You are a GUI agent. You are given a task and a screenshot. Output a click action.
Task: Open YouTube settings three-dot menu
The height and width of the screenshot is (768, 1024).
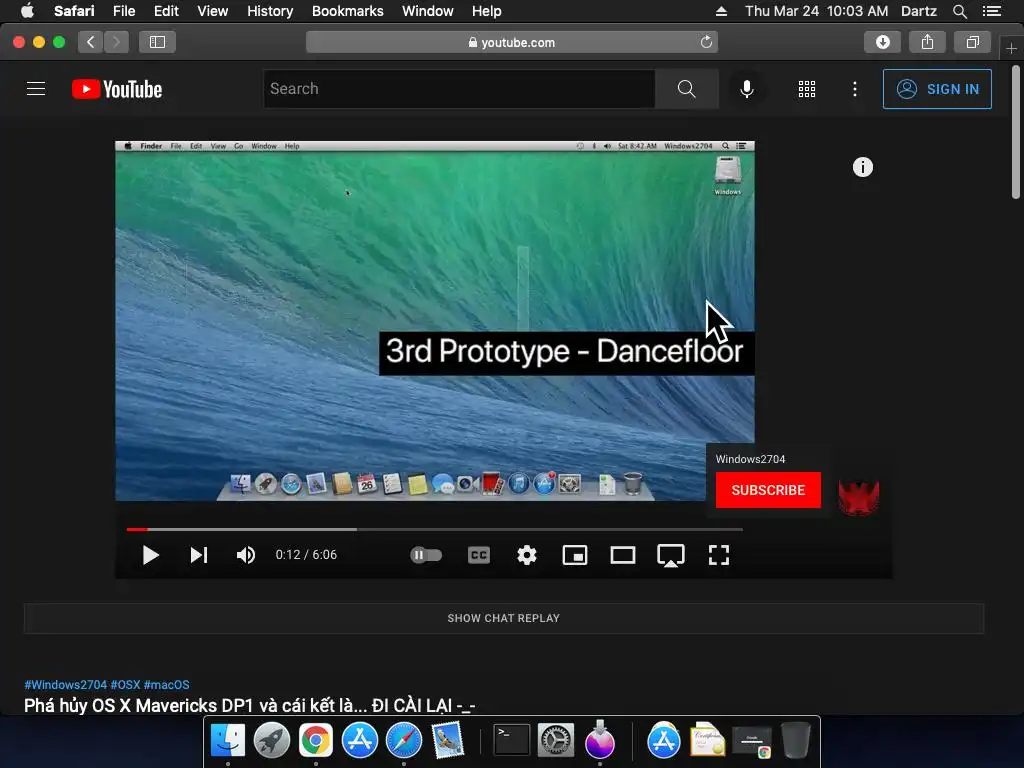tap(855, 89)
